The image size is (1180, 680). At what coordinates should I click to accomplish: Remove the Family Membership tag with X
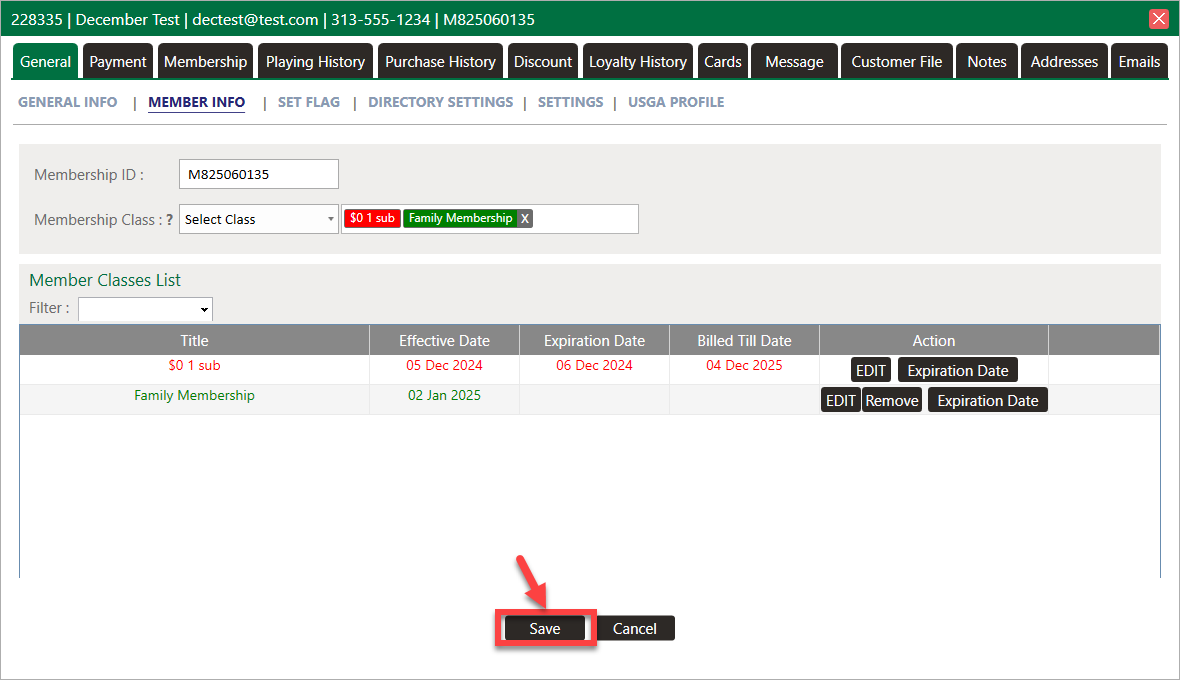click(x=525, y=219)
